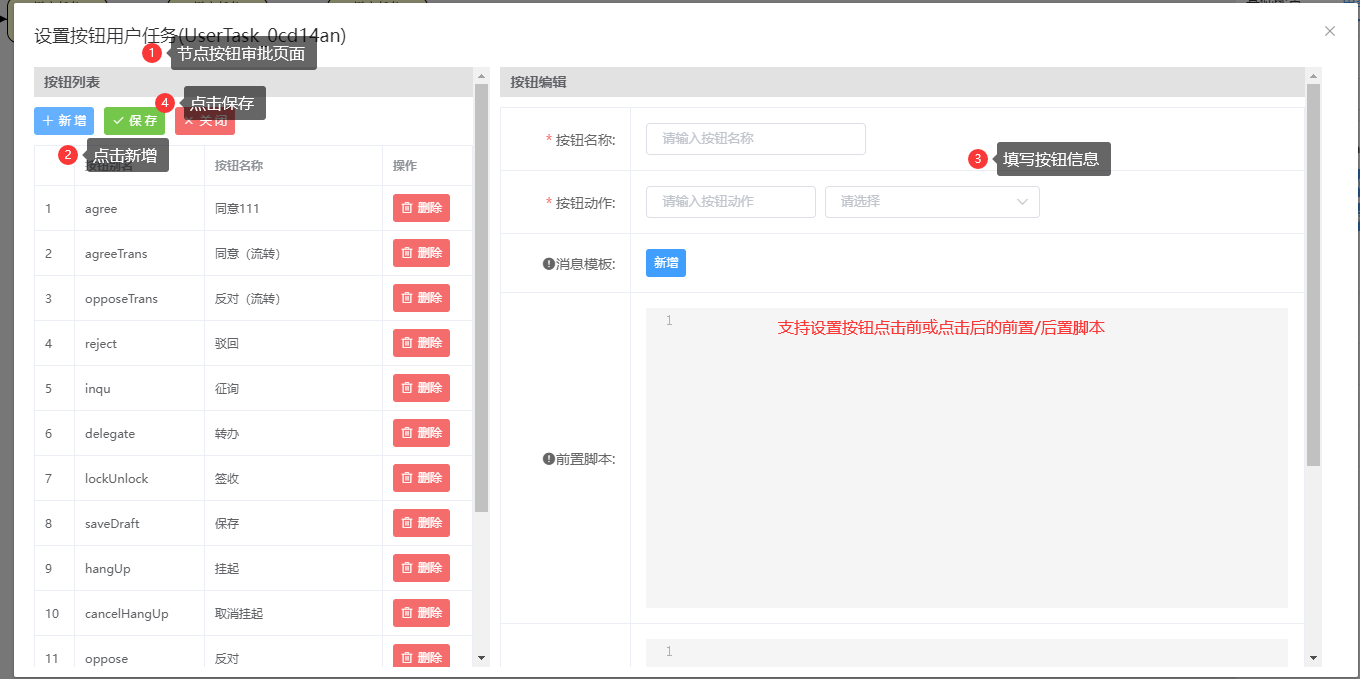This screenshot has height=679, width=1360.
Task: Delete the opposeTrans row
Action: [x=421, y=298]
